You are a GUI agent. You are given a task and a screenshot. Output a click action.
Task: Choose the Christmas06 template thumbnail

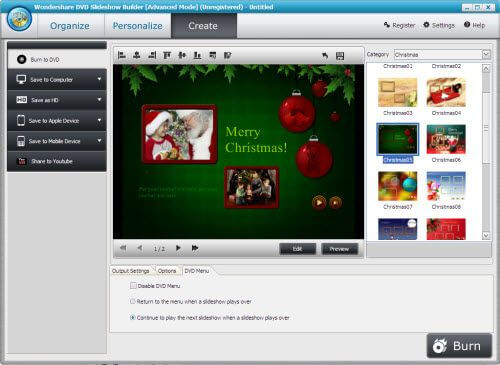coord(446,139)
